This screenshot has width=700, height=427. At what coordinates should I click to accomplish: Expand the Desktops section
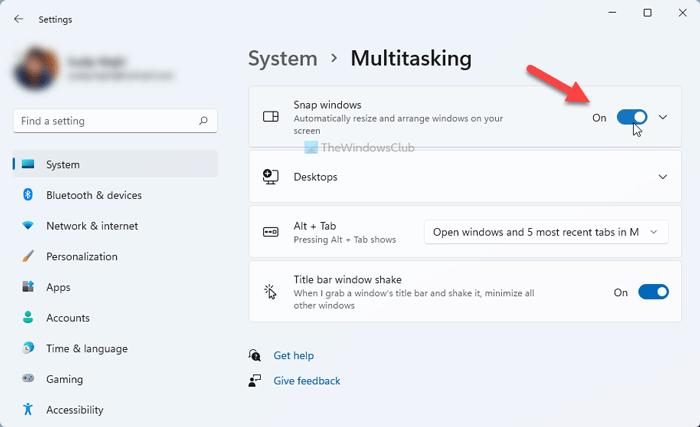(x=663, y=177)
